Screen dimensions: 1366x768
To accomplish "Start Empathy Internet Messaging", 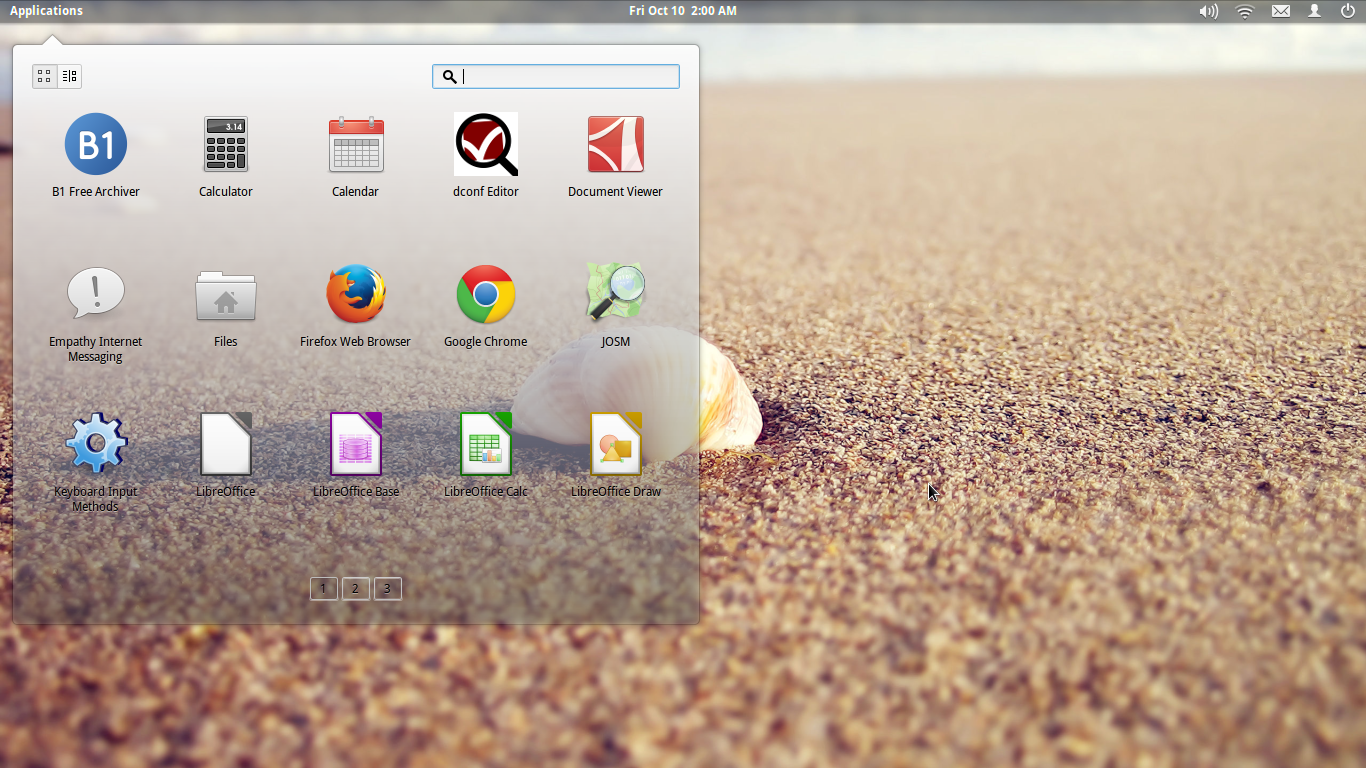I will point(96,293).
